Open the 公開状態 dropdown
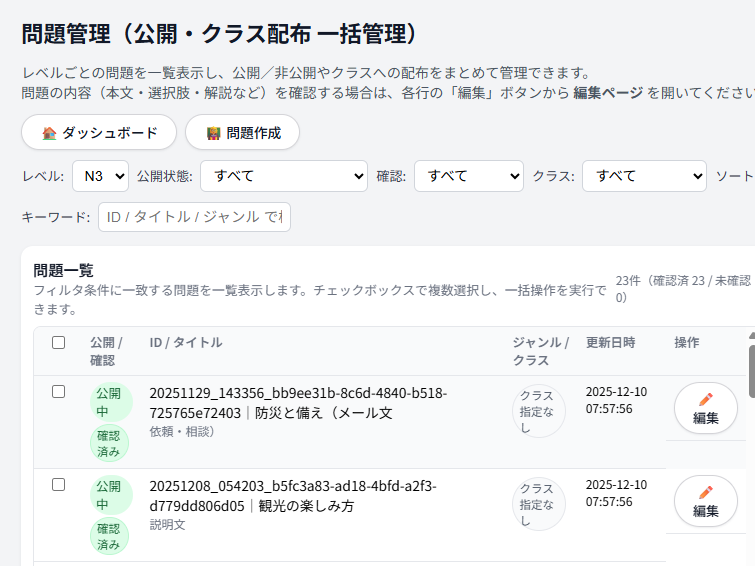The height and width of the screenshot is (566, 755). tap(284, 176)
